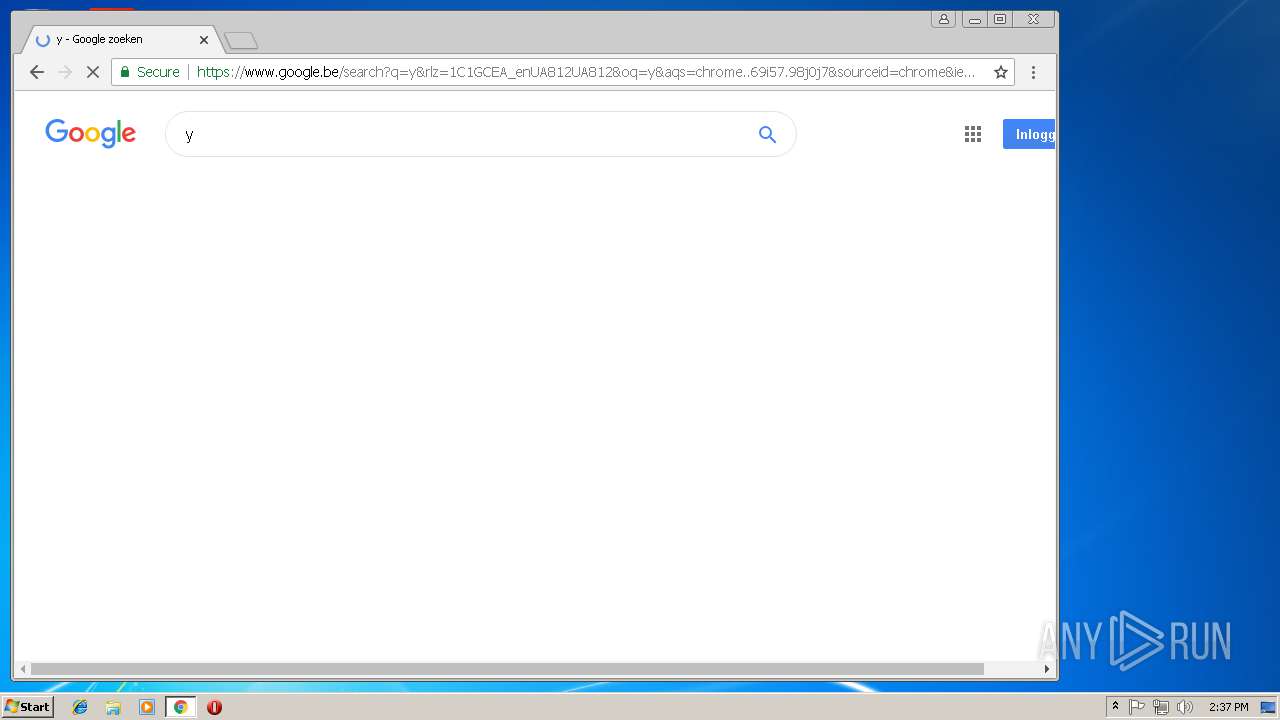
Task: Open the Windows Start menu
Action: click(27, 707)
